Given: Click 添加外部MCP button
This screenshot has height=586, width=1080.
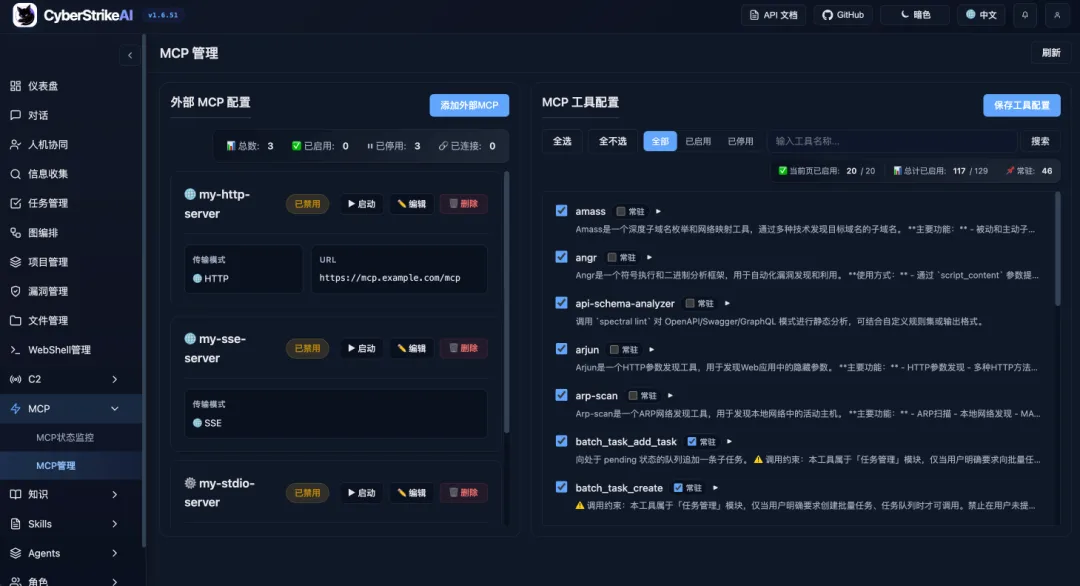Looking at the screenshot, I should (x=469, y=105).
